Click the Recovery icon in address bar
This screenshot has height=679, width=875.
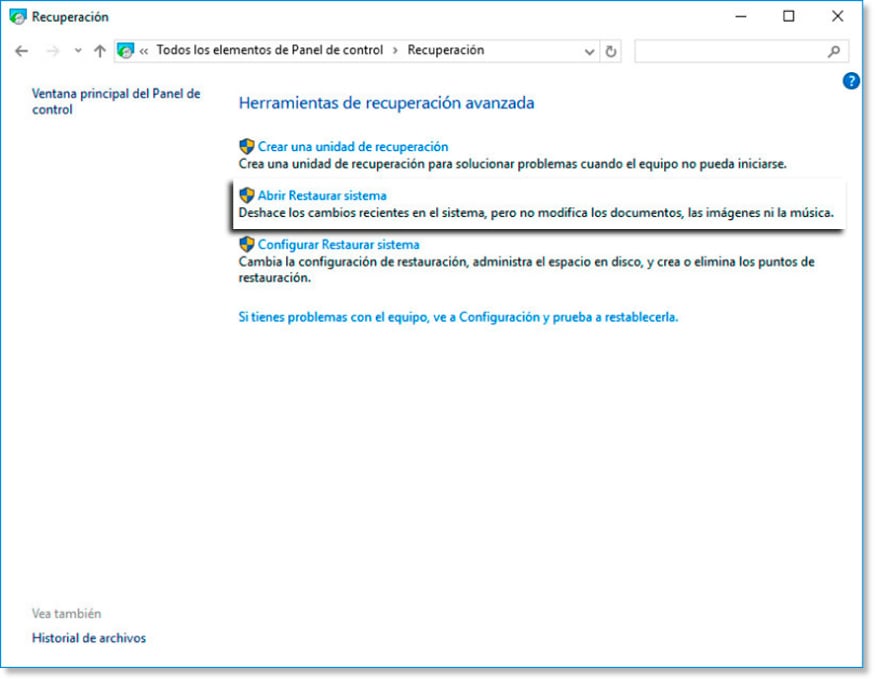126,51
